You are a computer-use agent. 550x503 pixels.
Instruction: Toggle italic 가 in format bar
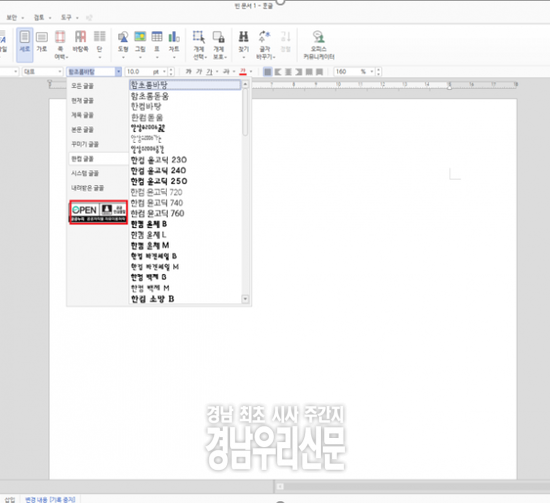click(x=199, y=72)
